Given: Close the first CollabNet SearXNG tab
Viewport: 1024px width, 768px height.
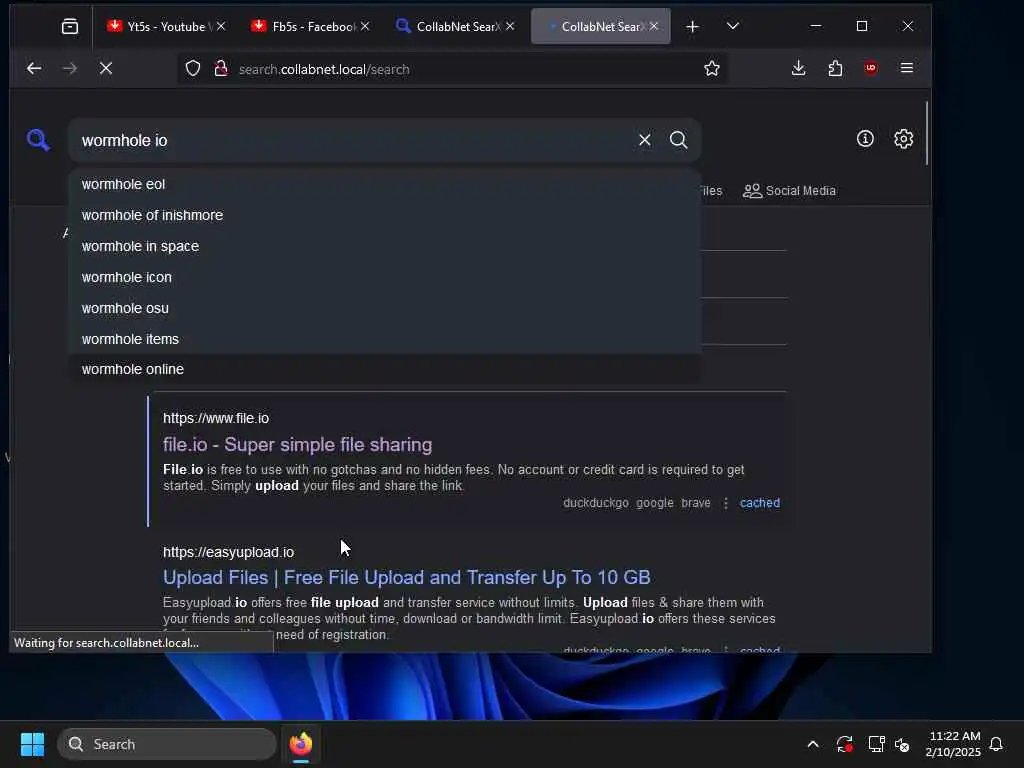Looking at the screenshot, I should click(x=510, y=26).
